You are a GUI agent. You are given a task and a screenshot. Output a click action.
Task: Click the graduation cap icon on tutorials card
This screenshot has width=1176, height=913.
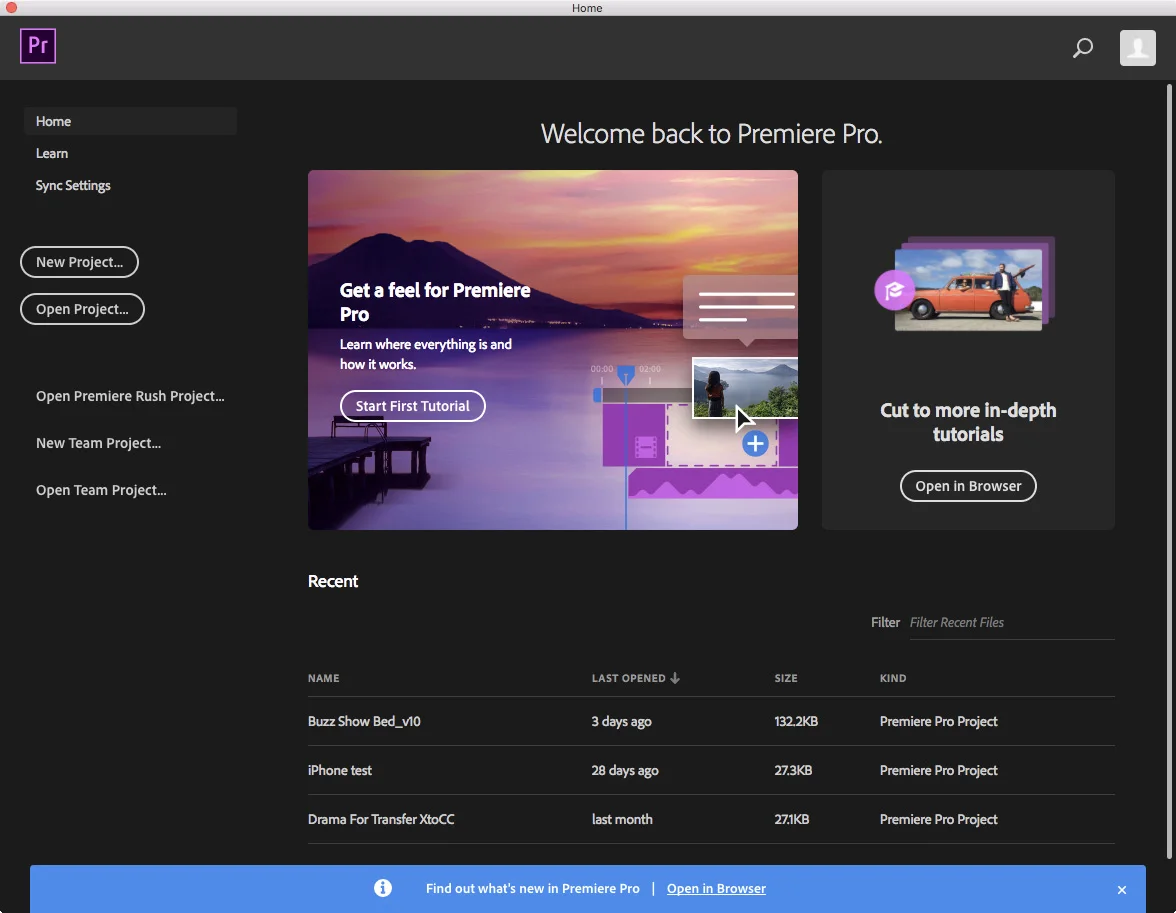[x=893, y=290]
